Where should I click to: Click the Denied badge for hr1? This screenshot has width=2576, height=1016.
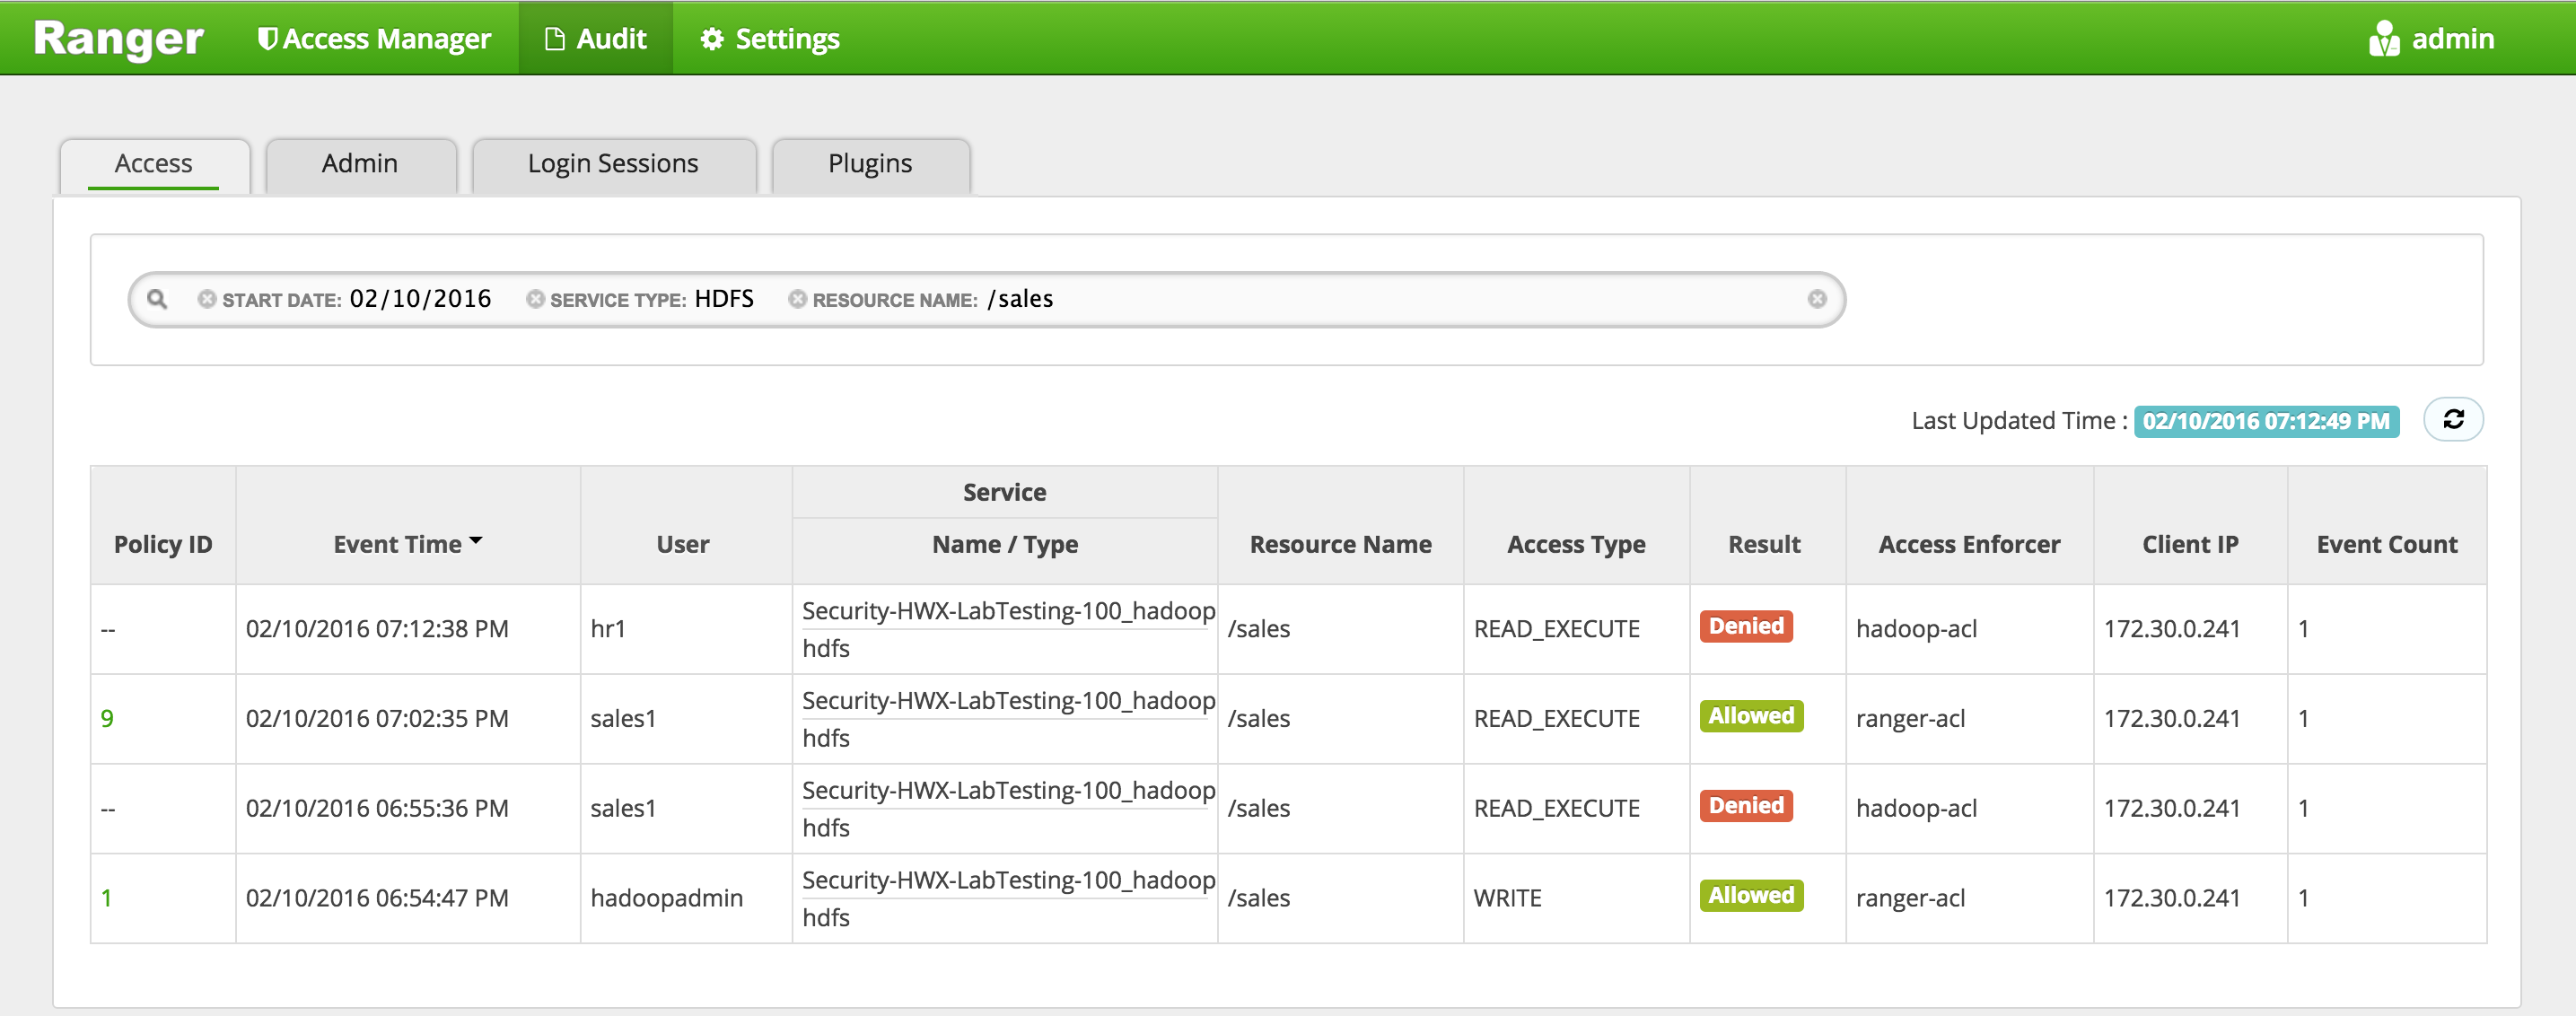pos(1745,626)
